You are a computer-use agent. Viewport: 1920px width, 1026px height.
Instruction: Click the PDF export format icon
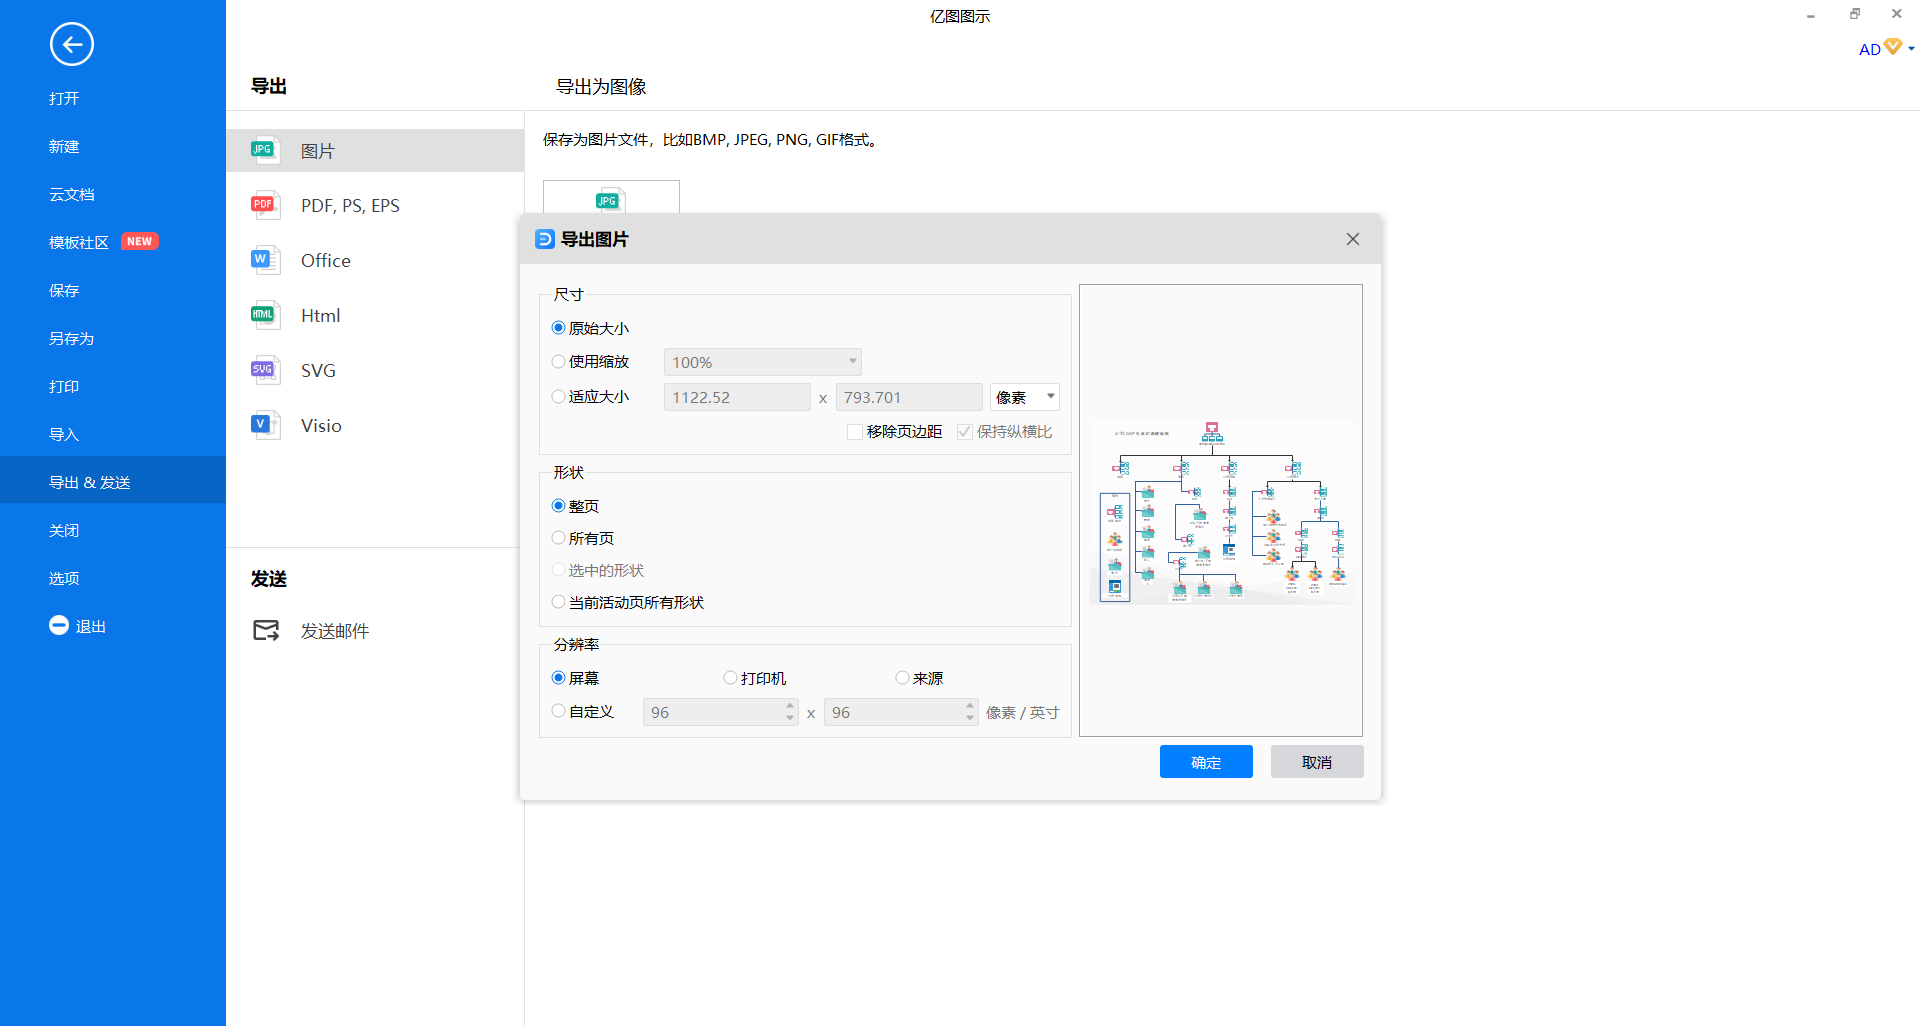click(x=264, y=205)
